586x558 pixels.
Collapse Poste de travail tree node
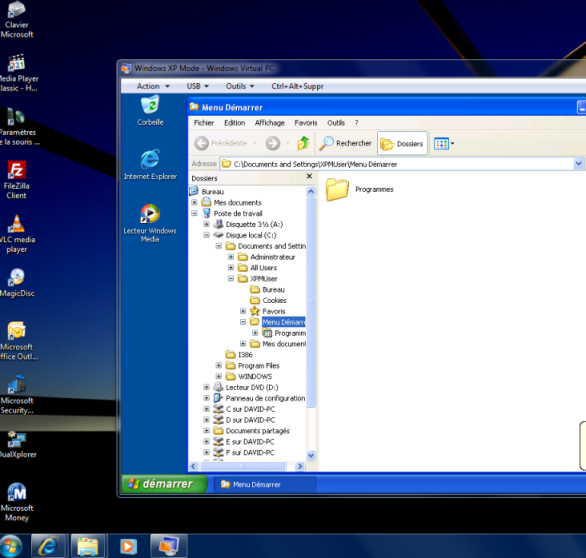pyautogui.click(x=194, y=213)
